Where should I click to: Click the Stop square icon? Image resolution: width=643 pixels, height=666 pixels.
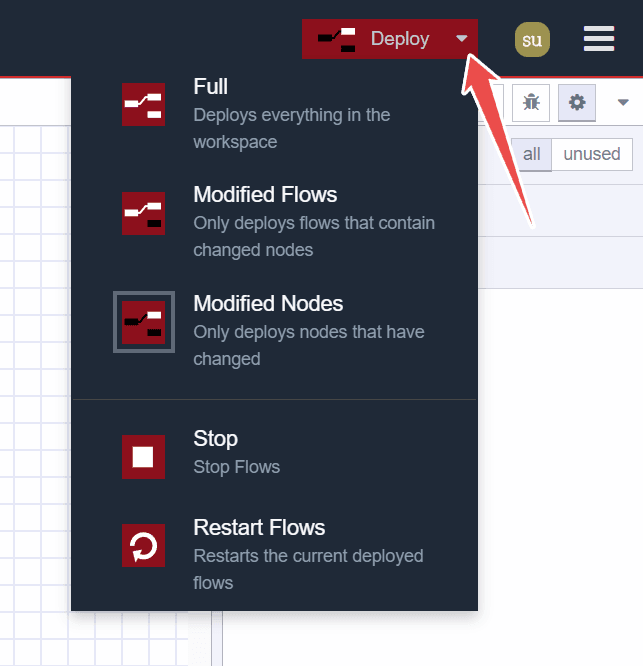coord(143,457)
